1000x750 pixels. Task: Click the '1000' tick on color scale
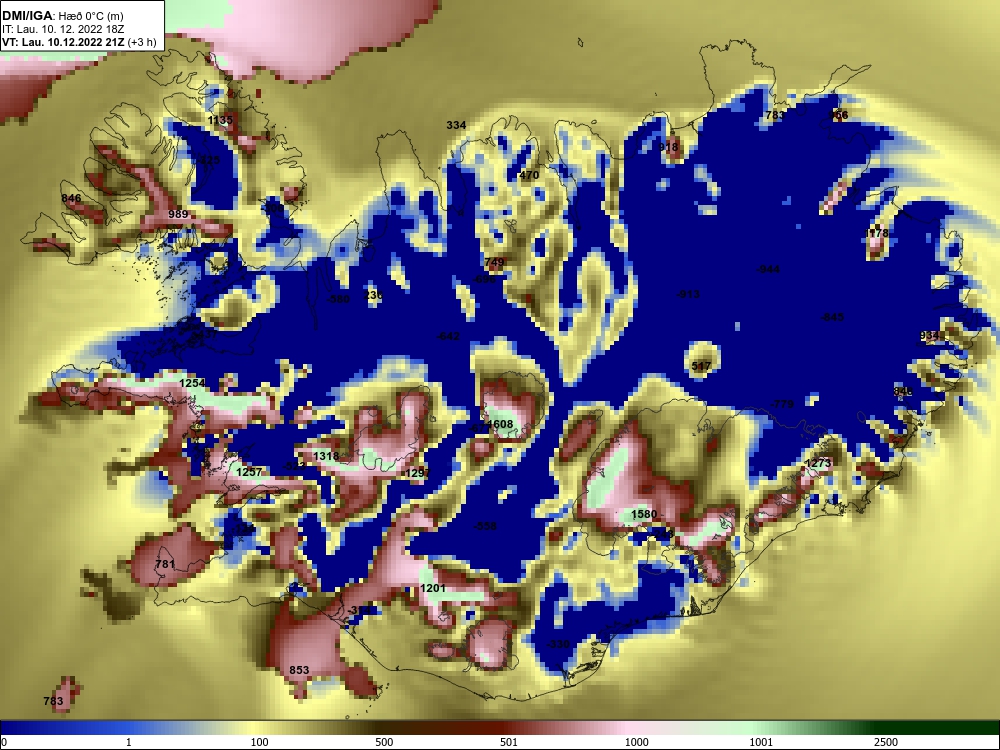(636, 742)
